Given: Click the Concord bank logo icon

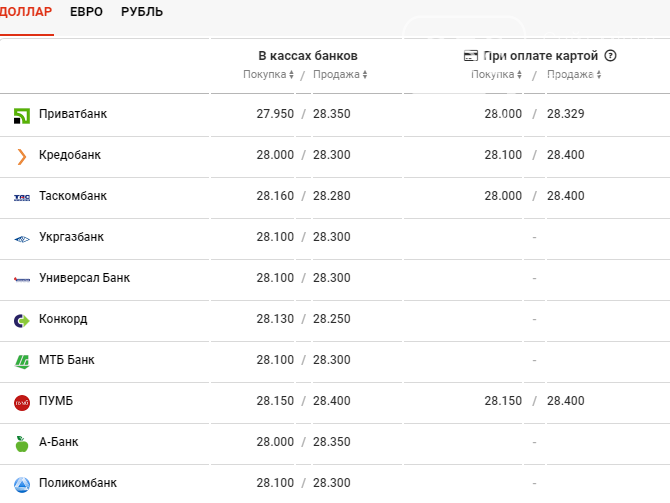Looking at the screenshot, I should (x=22, y=320).
